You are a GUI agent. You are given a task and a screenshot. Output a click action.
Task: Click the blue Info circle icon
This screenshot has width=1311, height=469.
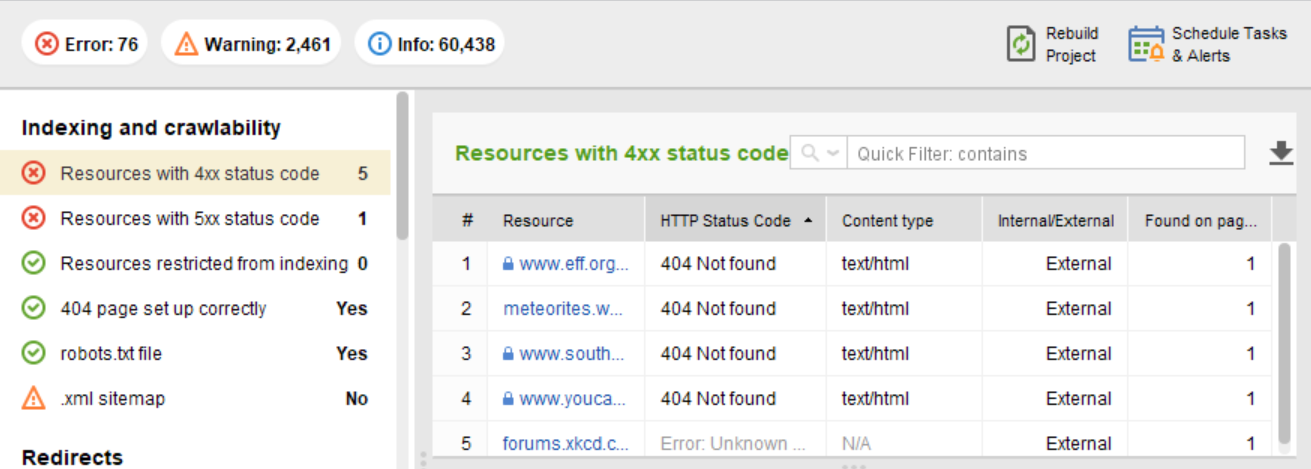(379, 44)
